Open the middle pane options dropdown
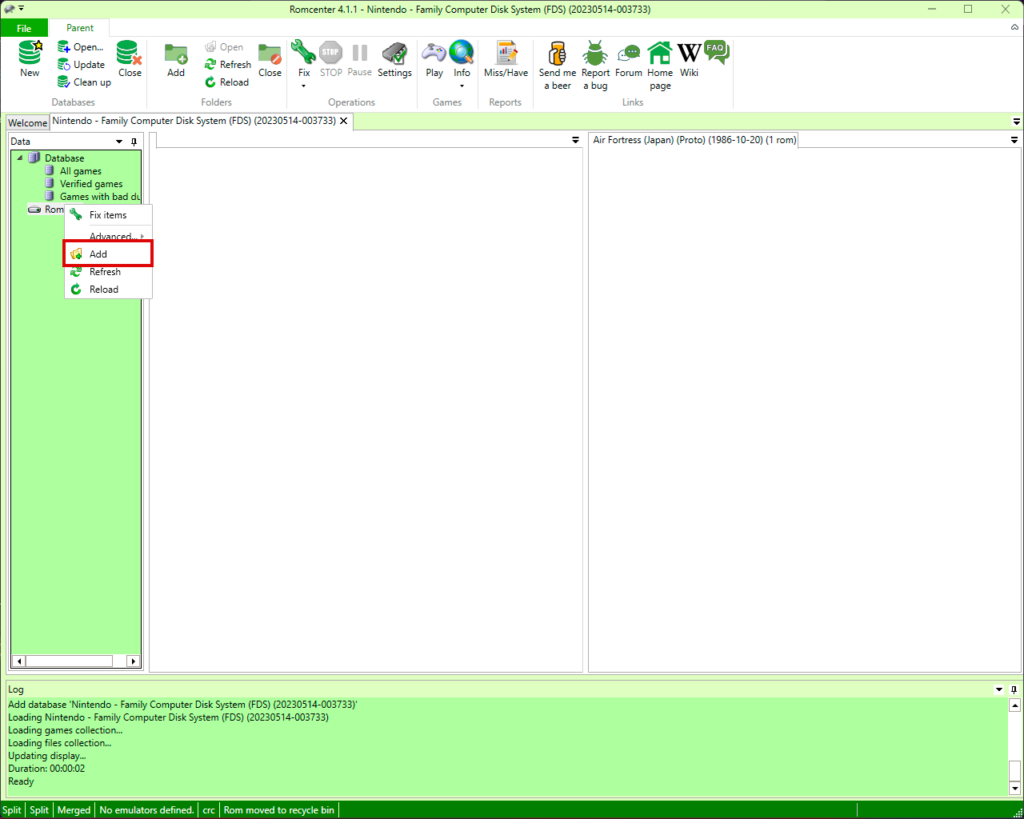The width and height of the screenshot is (1024, 819). [575, 140]
